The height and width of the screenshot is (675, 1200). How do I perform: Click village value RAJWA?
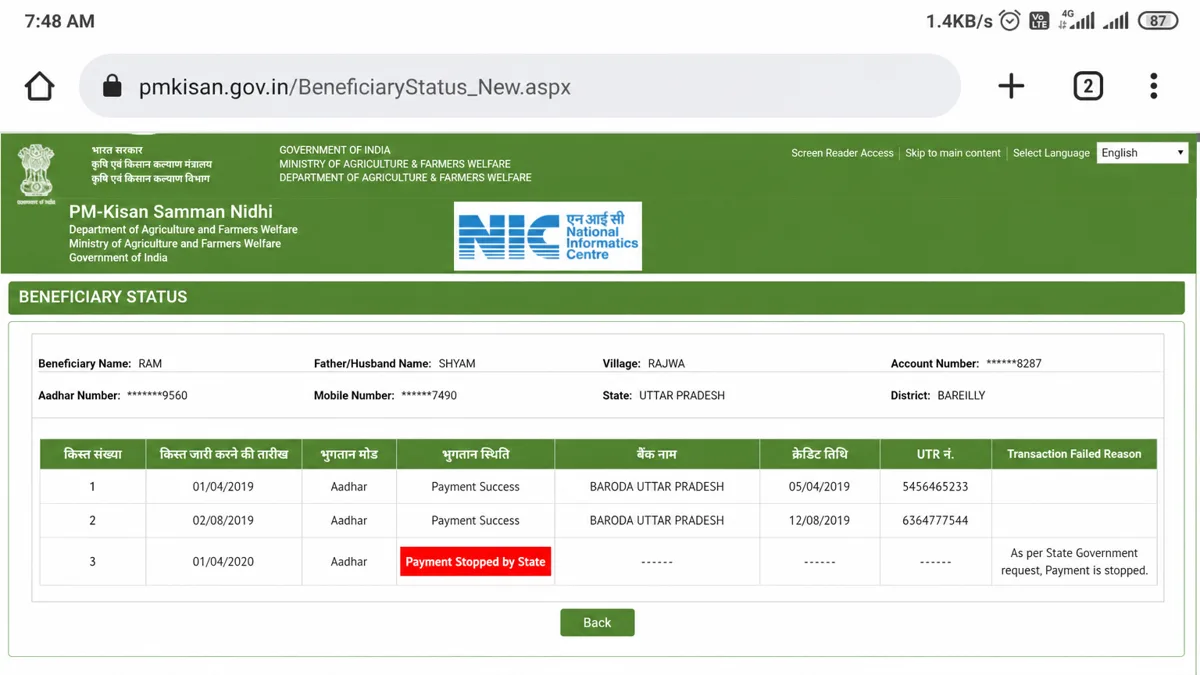point(666,364)
